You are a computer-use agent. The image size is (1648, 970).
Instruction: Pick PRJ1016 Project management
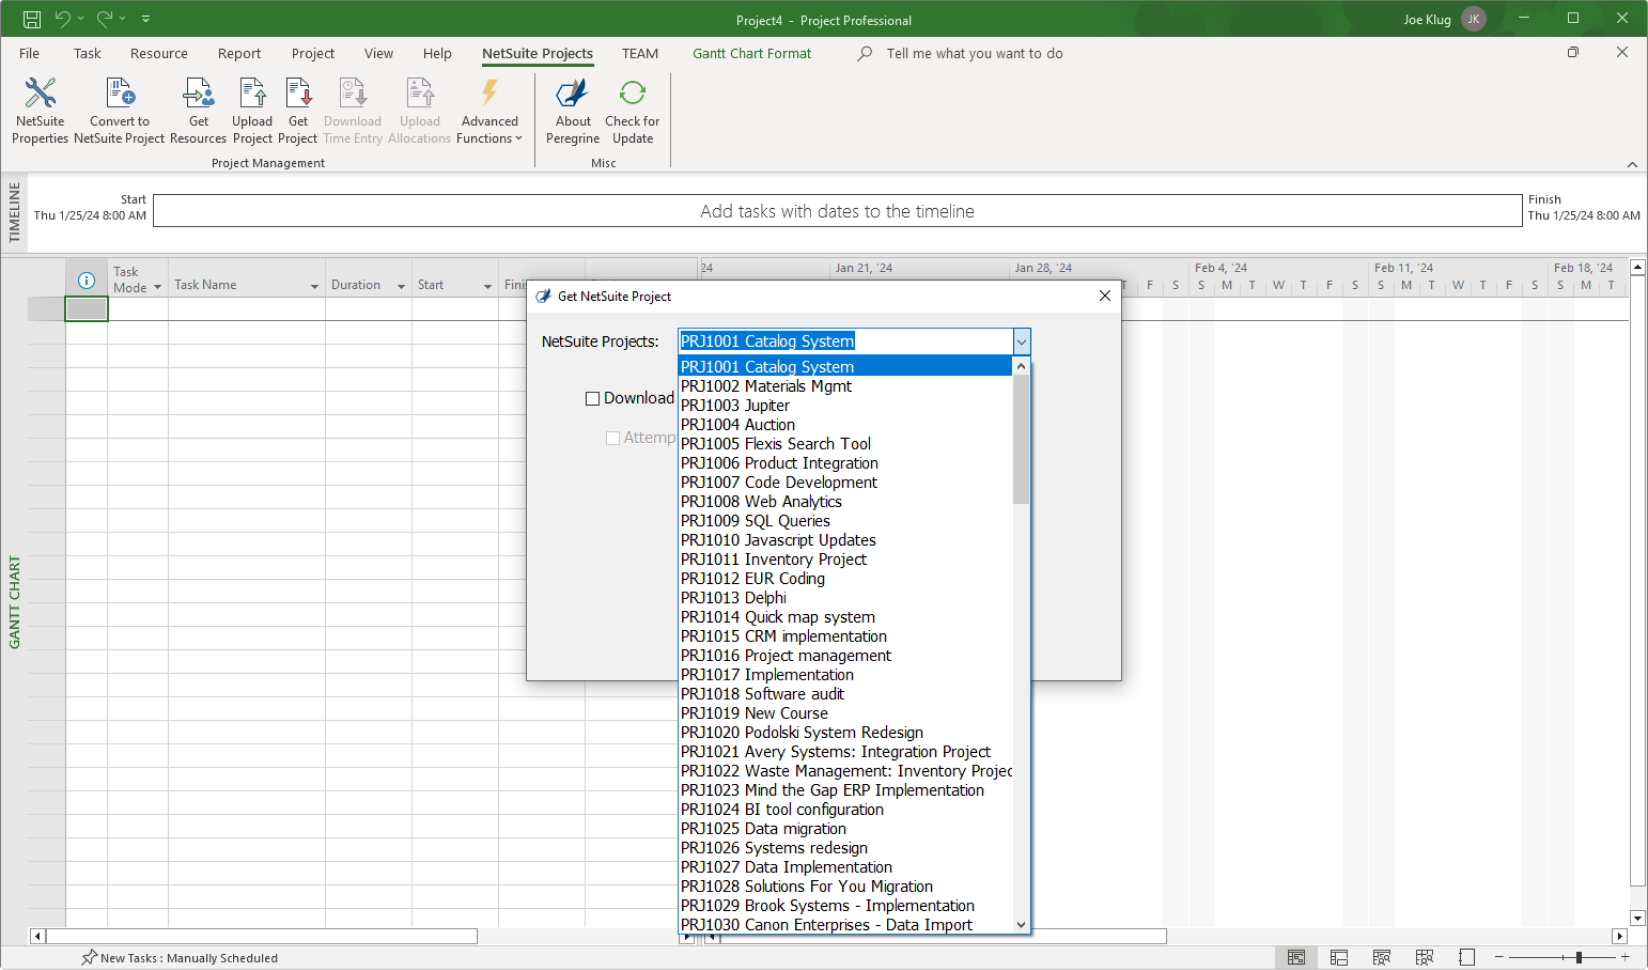pos(845,656)
